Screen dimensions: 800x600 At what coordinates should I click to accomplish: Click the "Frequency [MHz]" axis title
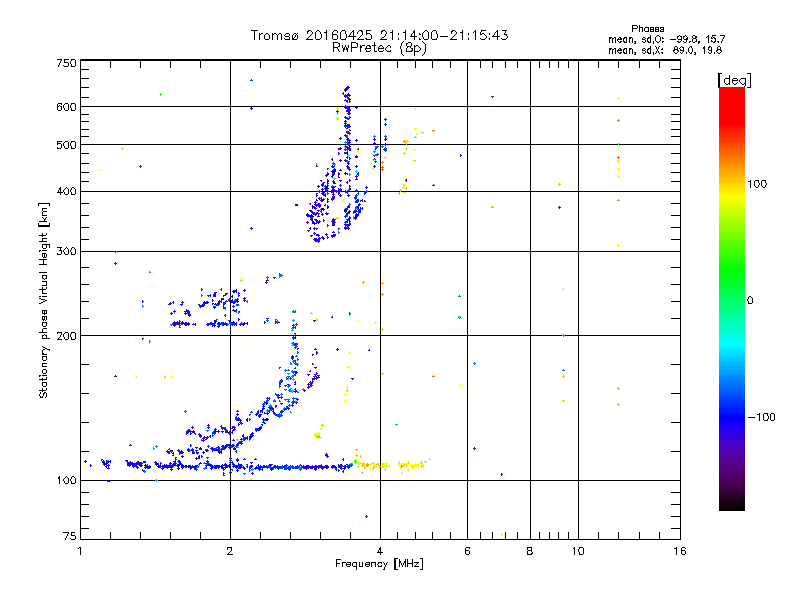379,564
